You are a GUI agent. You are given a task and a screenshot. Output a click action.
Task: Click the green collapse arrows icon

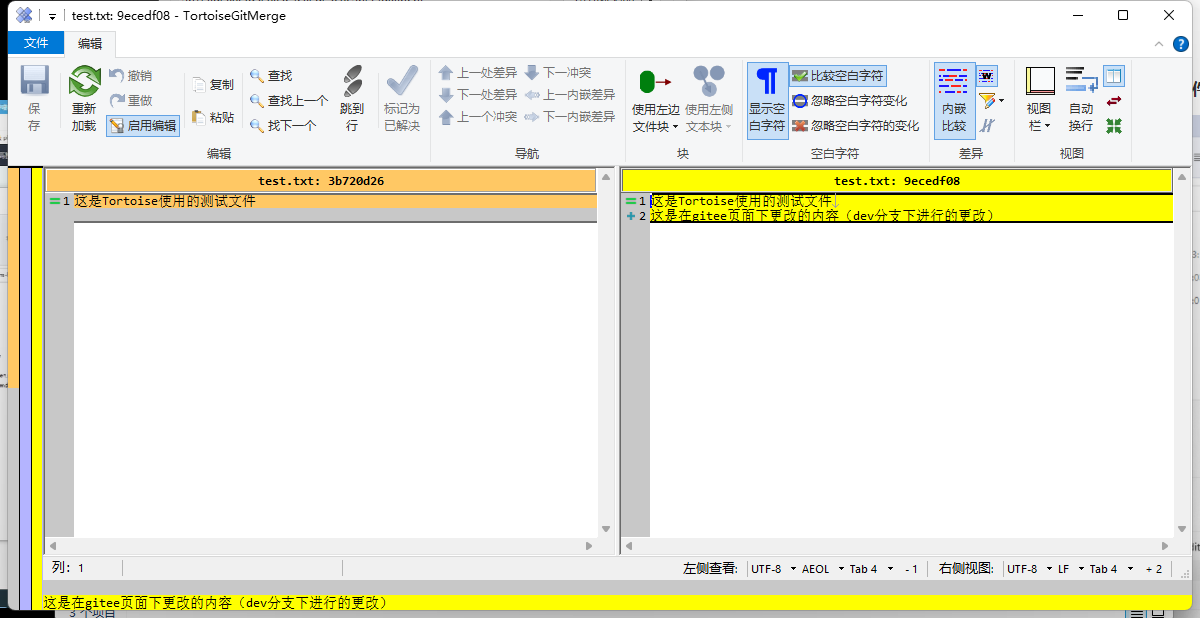pos(1114,125)
